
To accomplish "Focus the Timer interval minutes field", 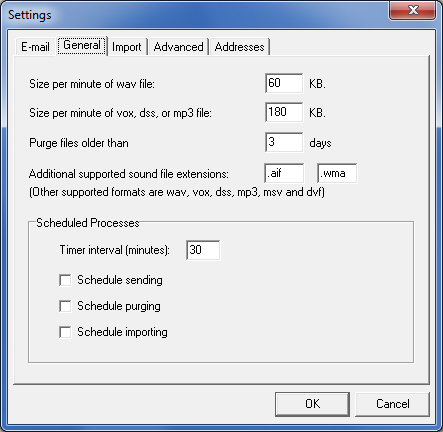I will (203, 250).
